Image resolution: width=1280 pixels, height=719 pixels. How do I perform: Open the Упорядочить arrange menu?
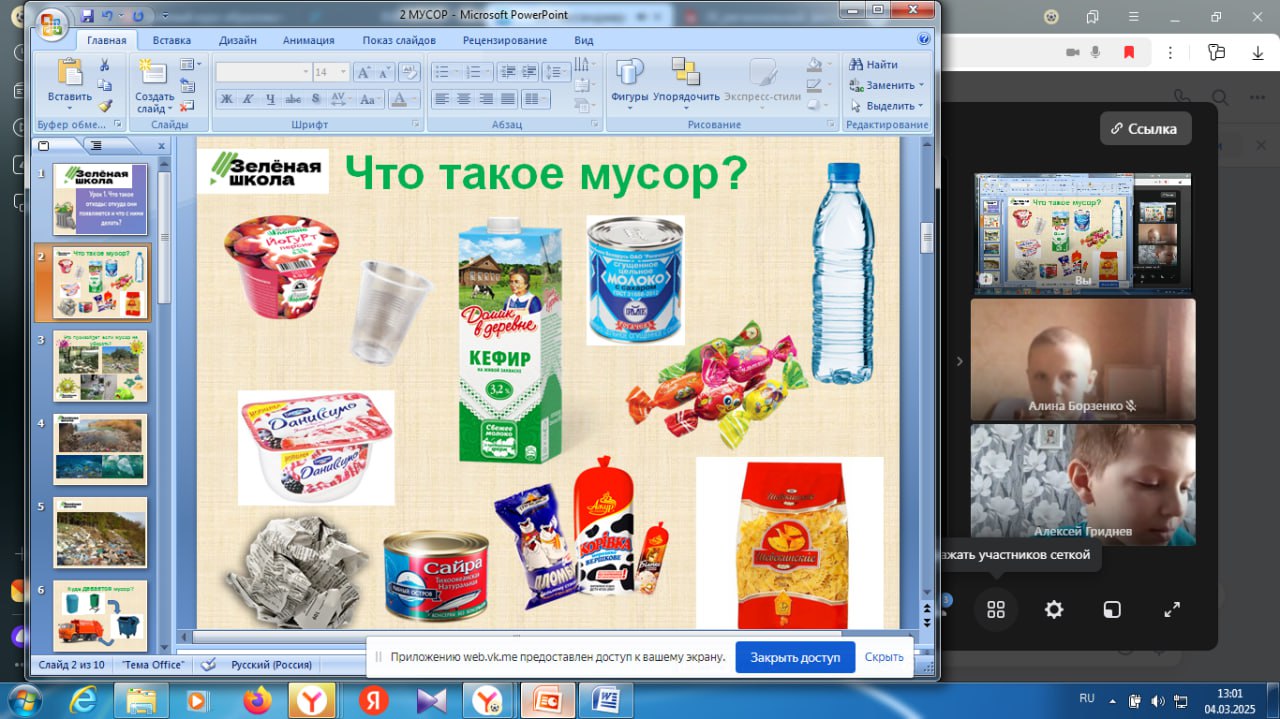pos(686,82)
